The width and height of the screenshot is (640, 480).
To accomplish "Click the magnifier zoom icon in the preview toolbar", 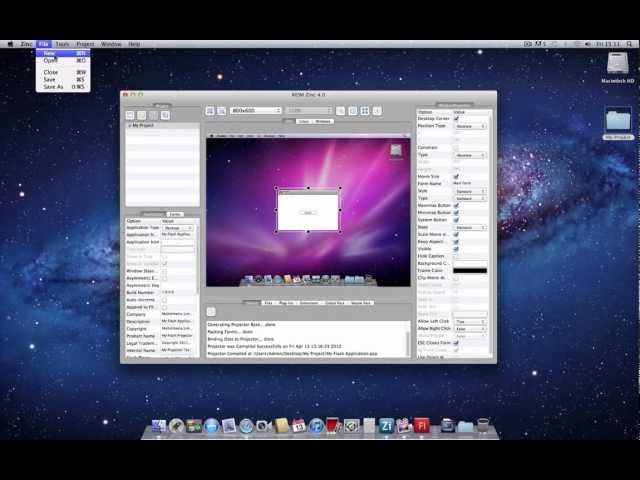I will pyautogui.click(x=340, y=111).
